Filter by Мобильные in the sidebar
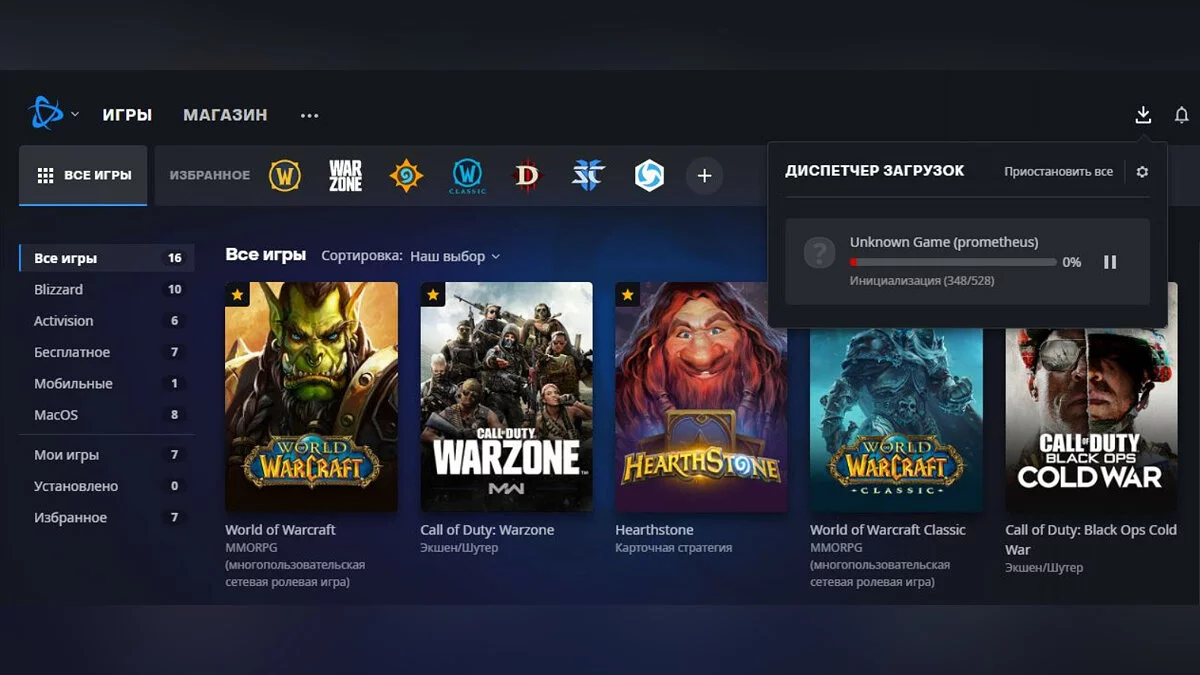 click(x=107, y=383)
